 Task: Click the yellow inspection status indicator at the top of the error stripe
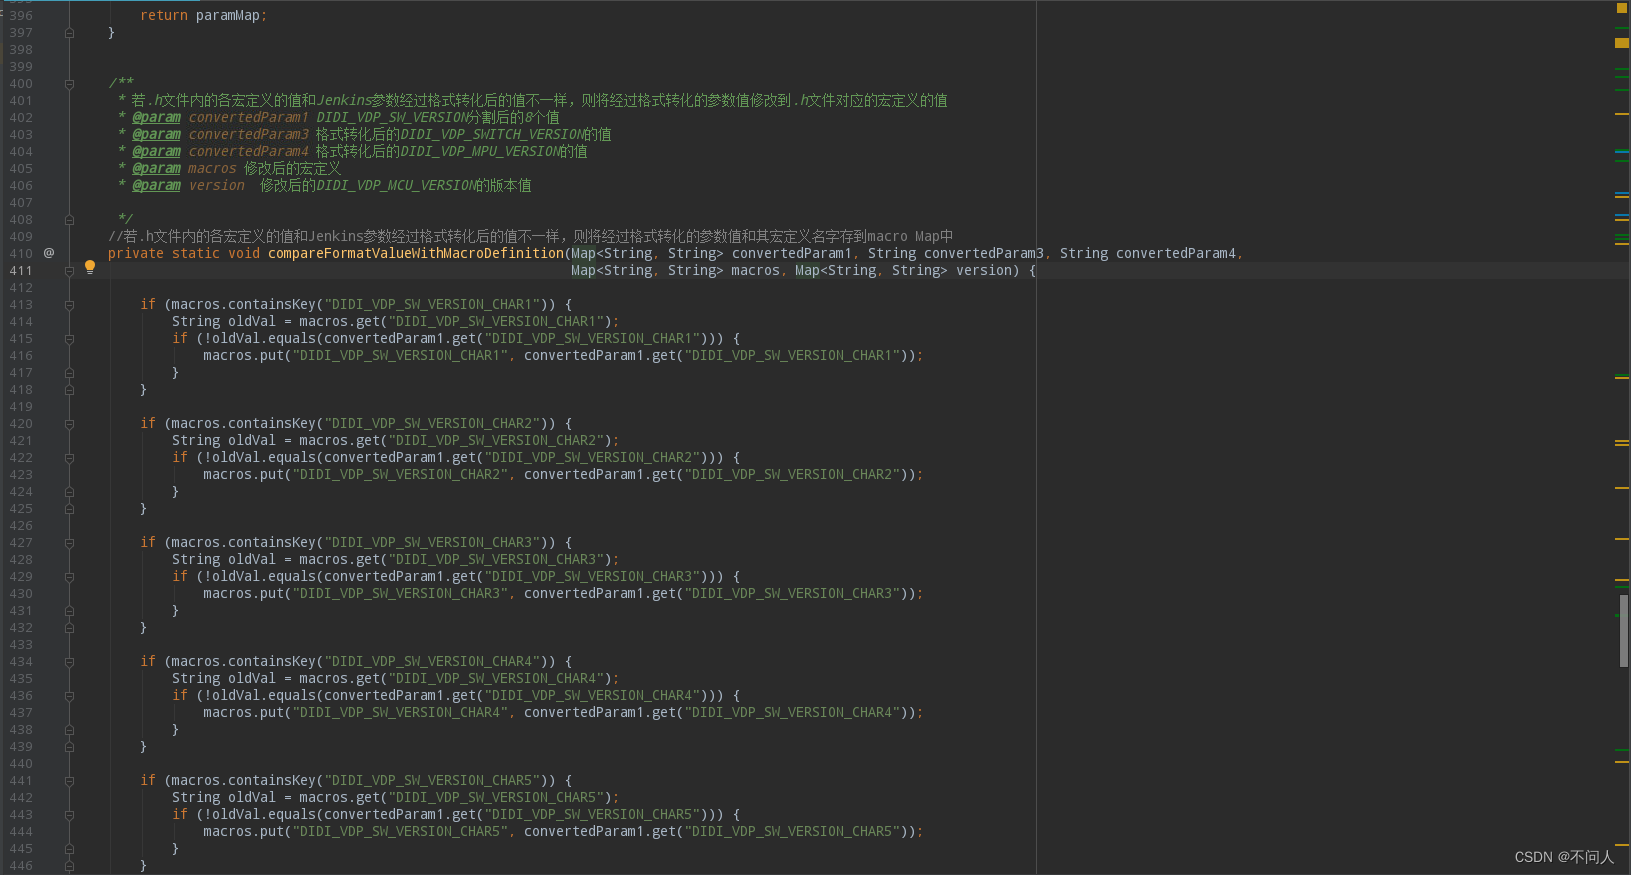(x=1622, y=7)
